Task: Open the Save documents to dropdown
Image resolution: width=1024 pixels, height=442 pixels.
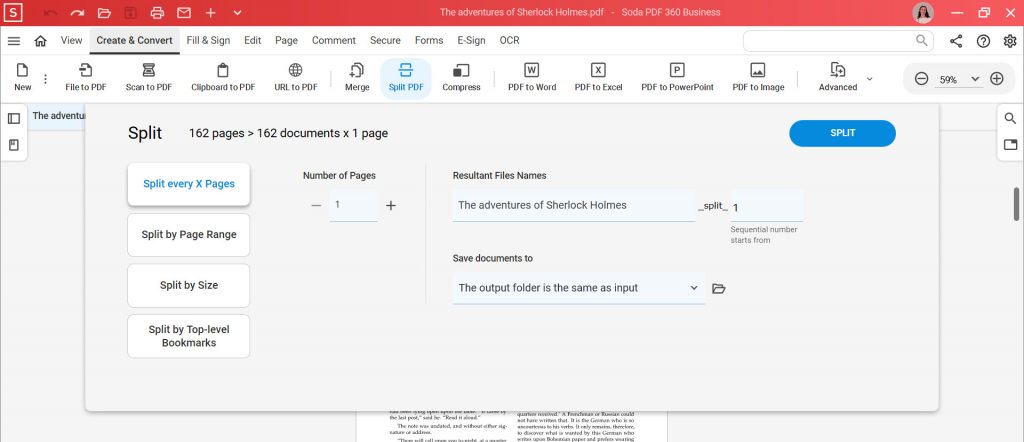Action: pyautogui.click(x=579, y=288)
